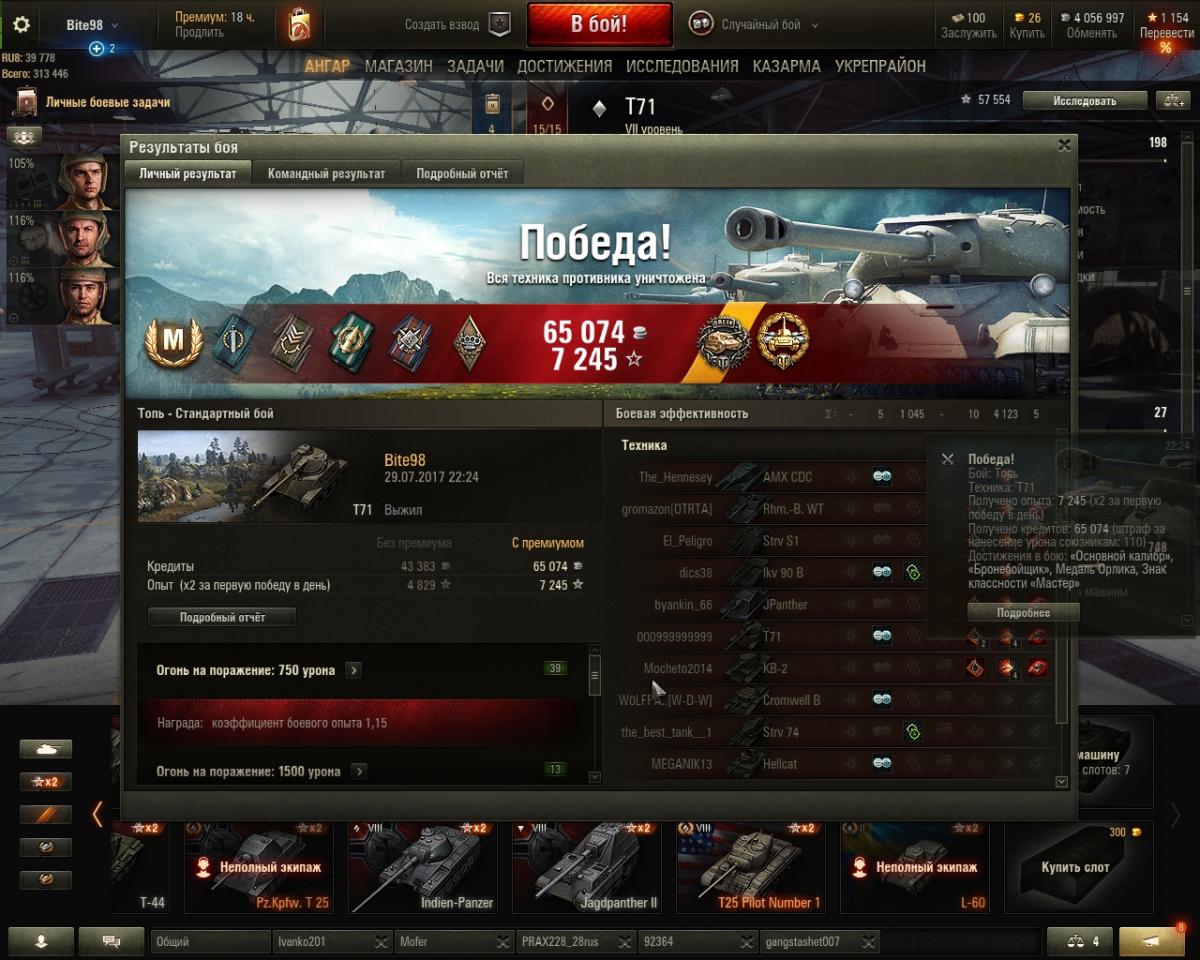Open the premium shop bag icon
This screenshot has height=960, width=1200.
tap(298, 25)
